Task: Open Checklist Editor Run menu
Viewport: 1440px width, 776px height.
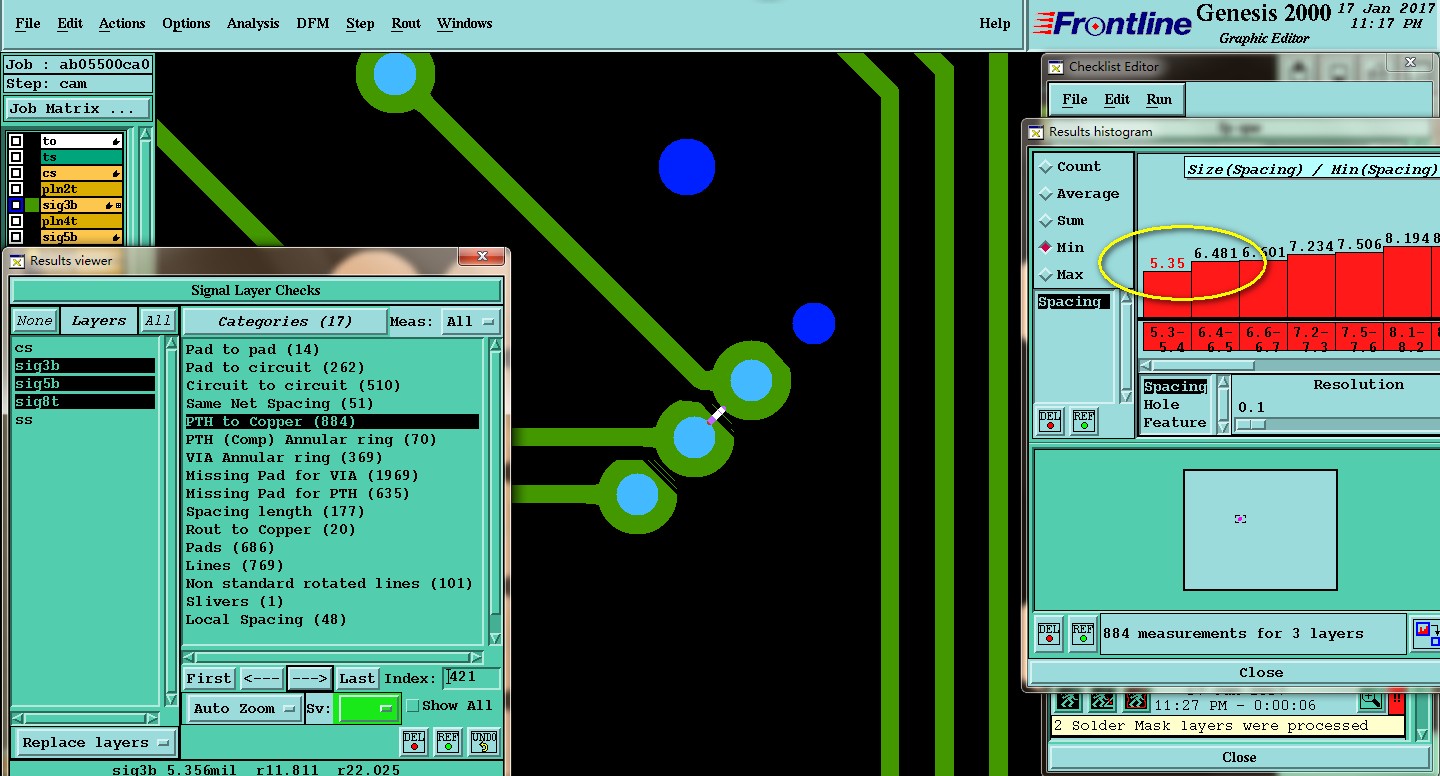Action: point(1159,99)
